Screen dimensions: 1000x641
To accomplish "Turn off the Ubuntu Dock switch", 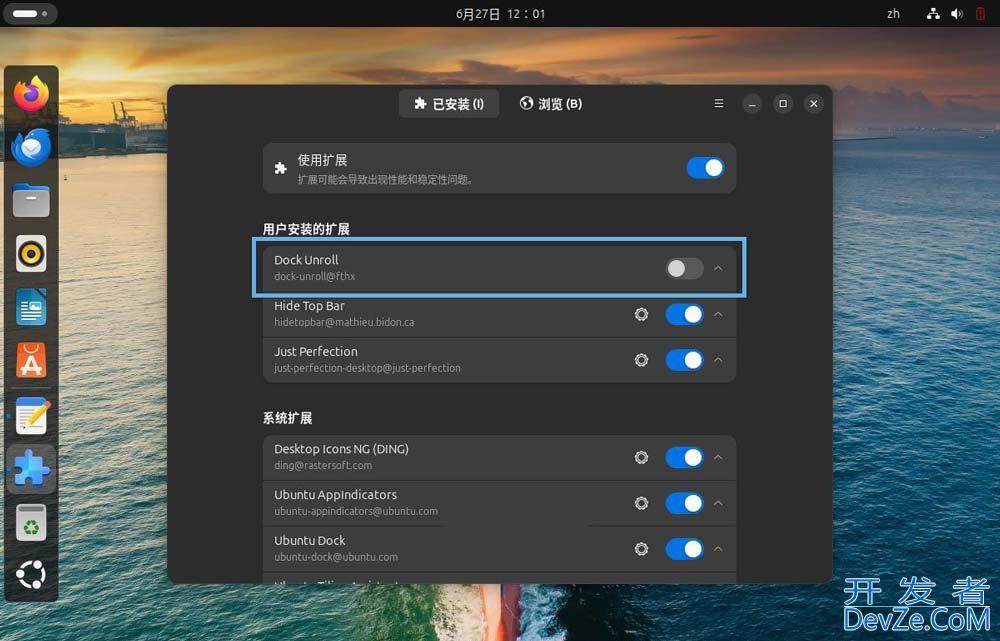I will 684,549.
